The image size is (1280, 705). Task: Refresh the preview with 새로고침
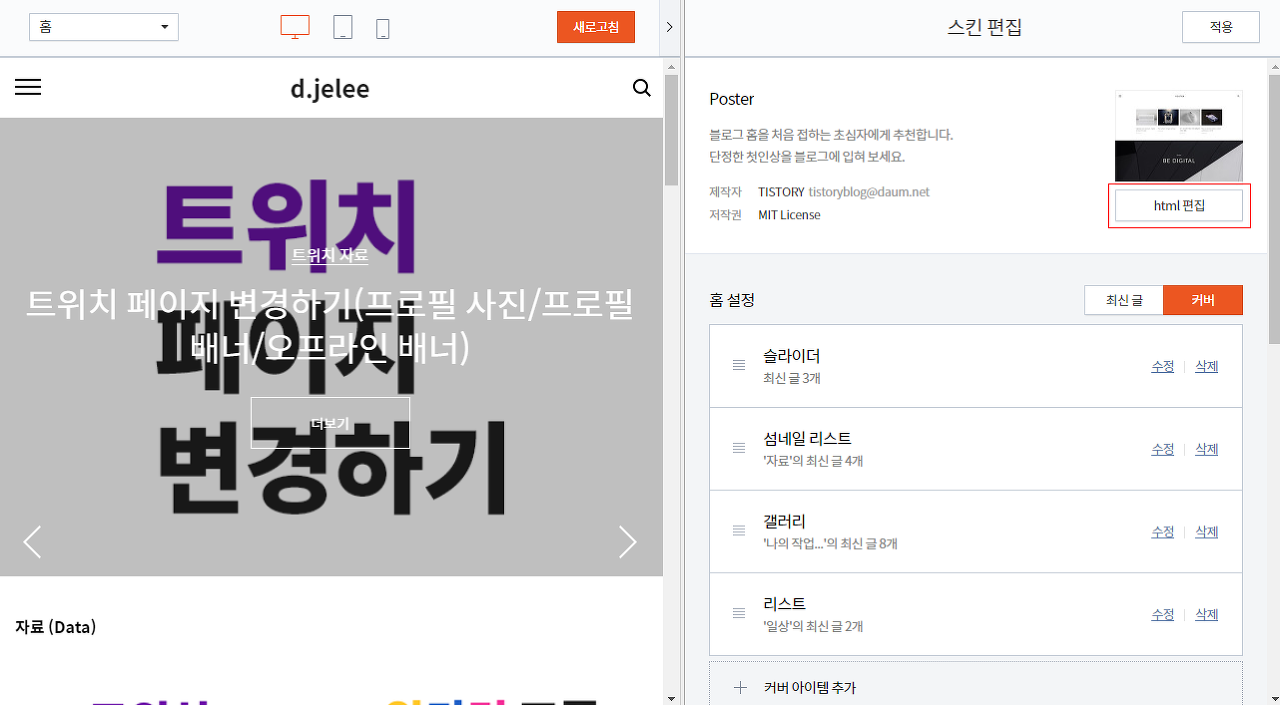595,27
